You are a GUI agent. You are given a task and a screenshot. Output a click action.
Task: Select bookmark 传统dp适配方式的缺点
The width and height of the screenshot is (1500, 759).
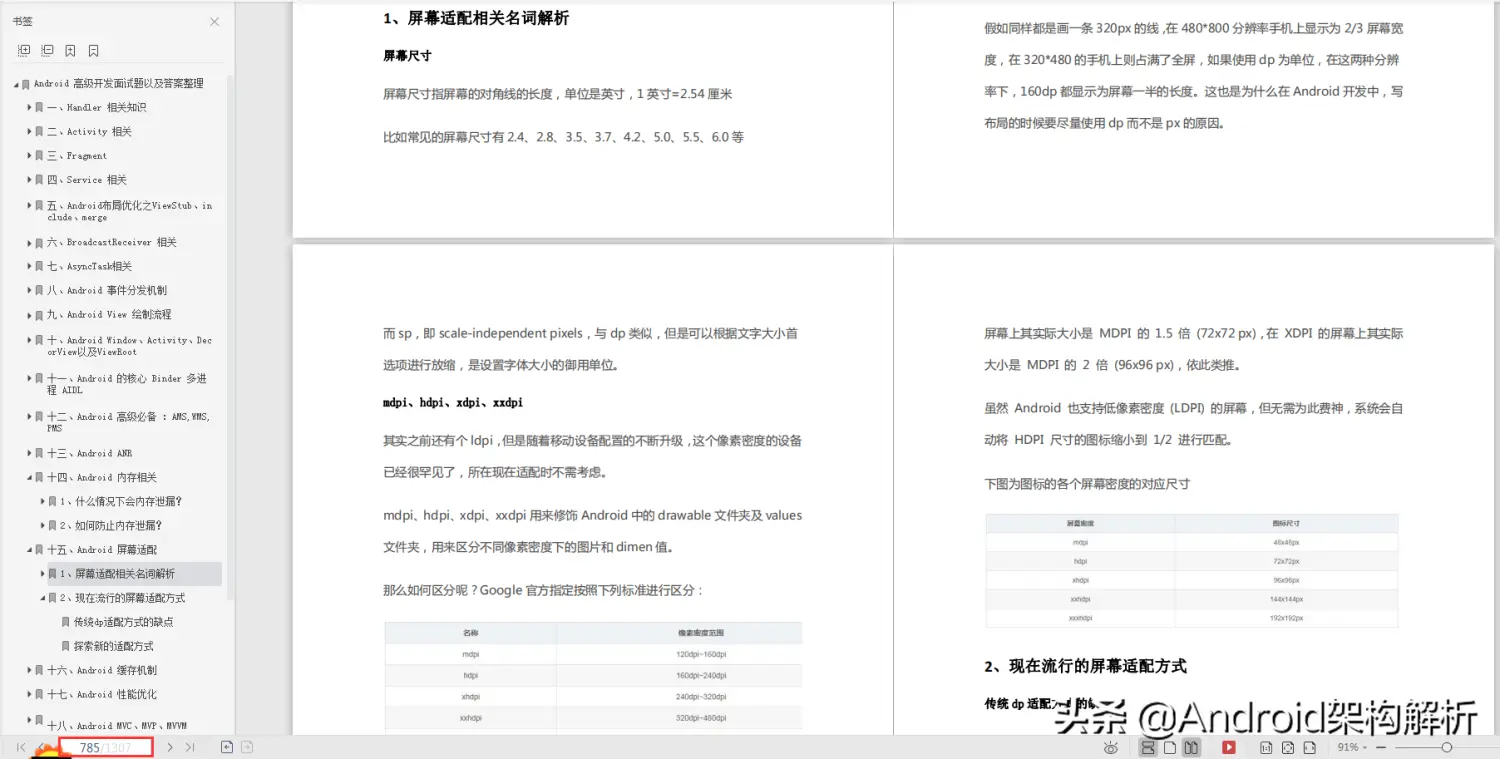(x=123, y=621)
